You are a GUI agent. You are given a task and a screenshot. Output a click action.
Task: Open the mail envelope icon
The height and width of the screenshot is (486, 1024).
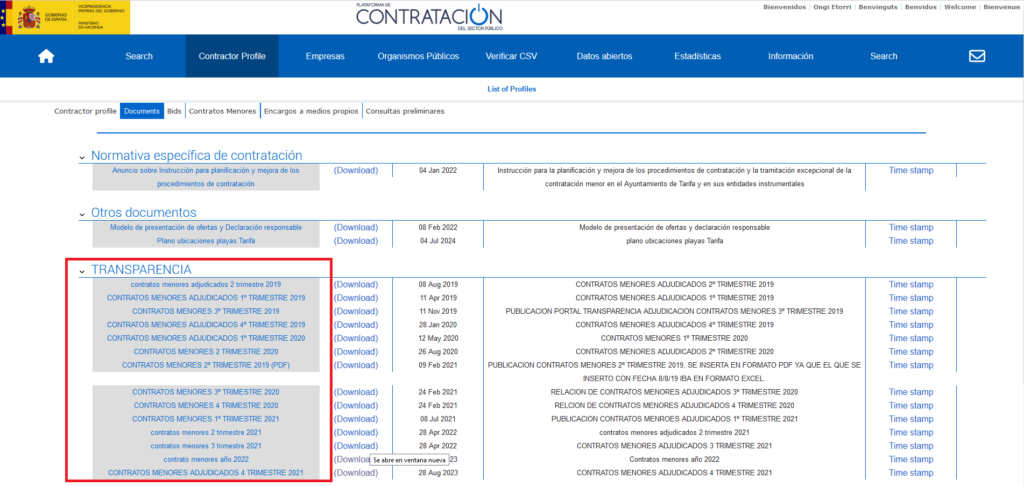(977, 56)
